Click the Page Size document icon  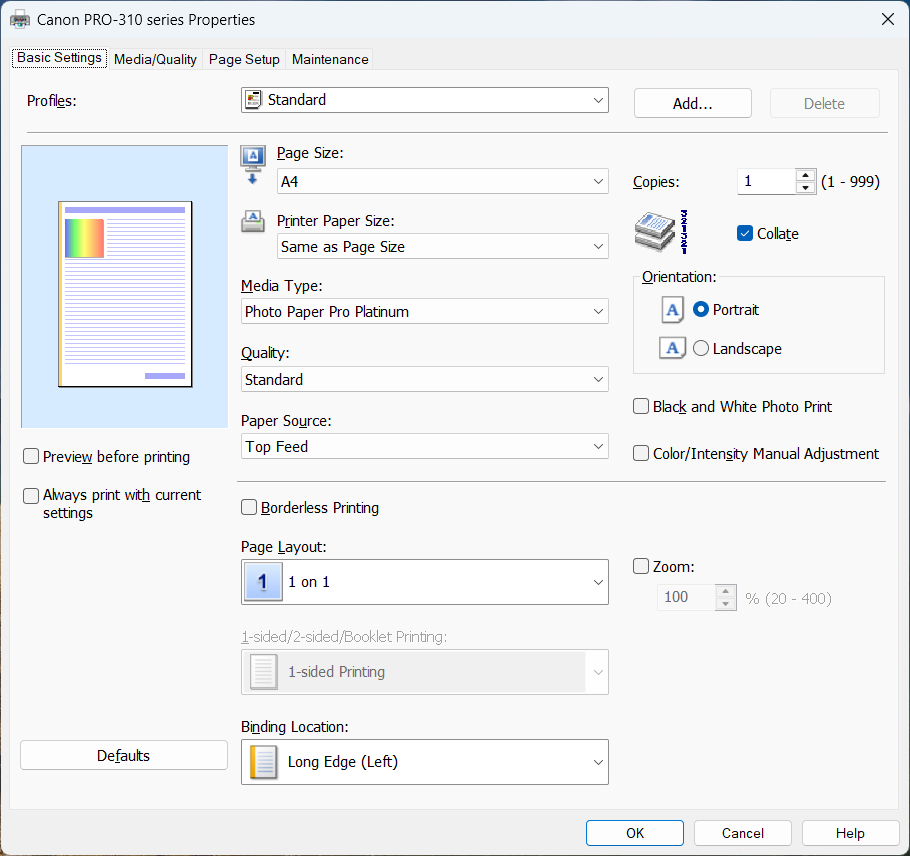point(253,165)
